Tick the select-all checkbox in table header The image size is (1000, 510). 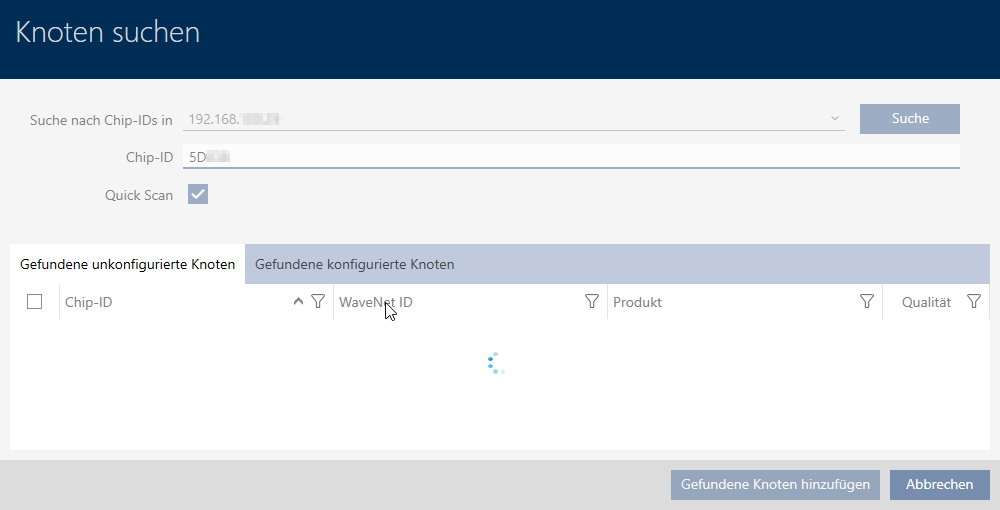(35, 302)
